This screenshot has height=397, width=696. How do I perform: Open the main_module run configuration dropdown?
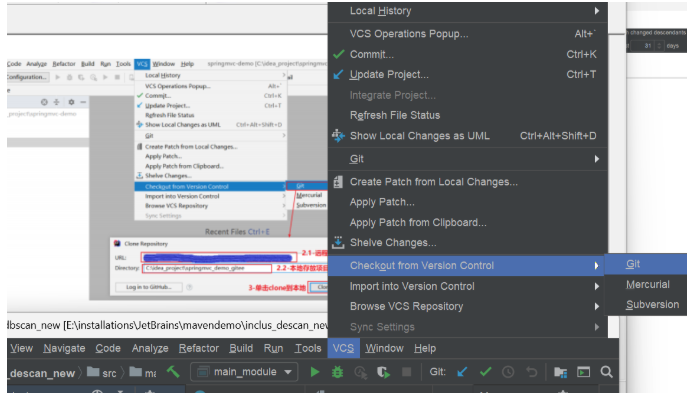tap(245, 372)
